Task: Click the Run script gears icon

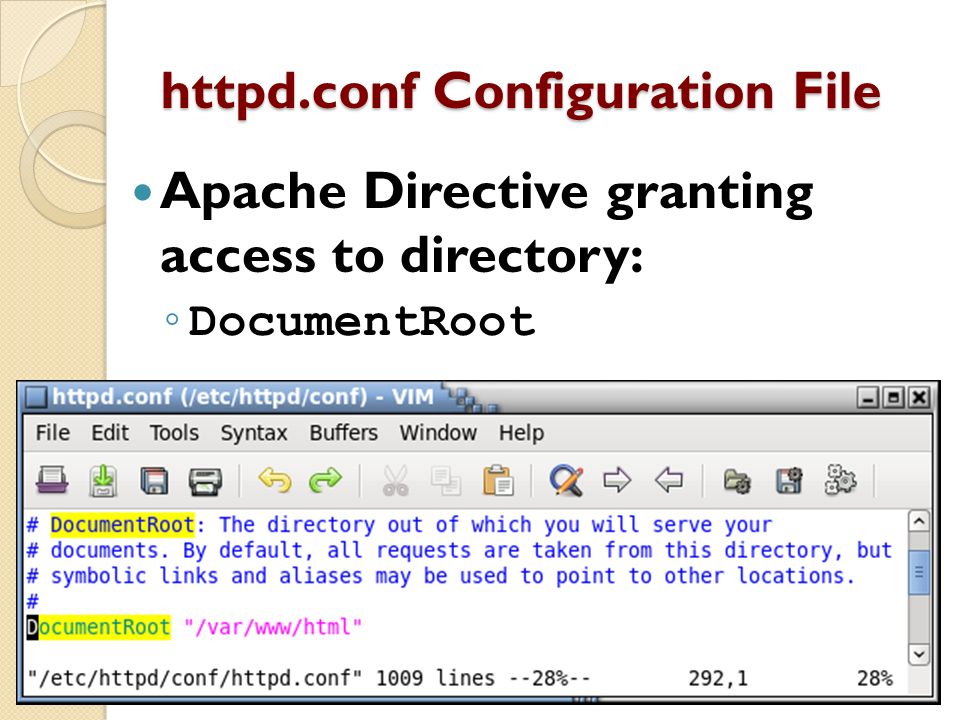Action: 840,479
